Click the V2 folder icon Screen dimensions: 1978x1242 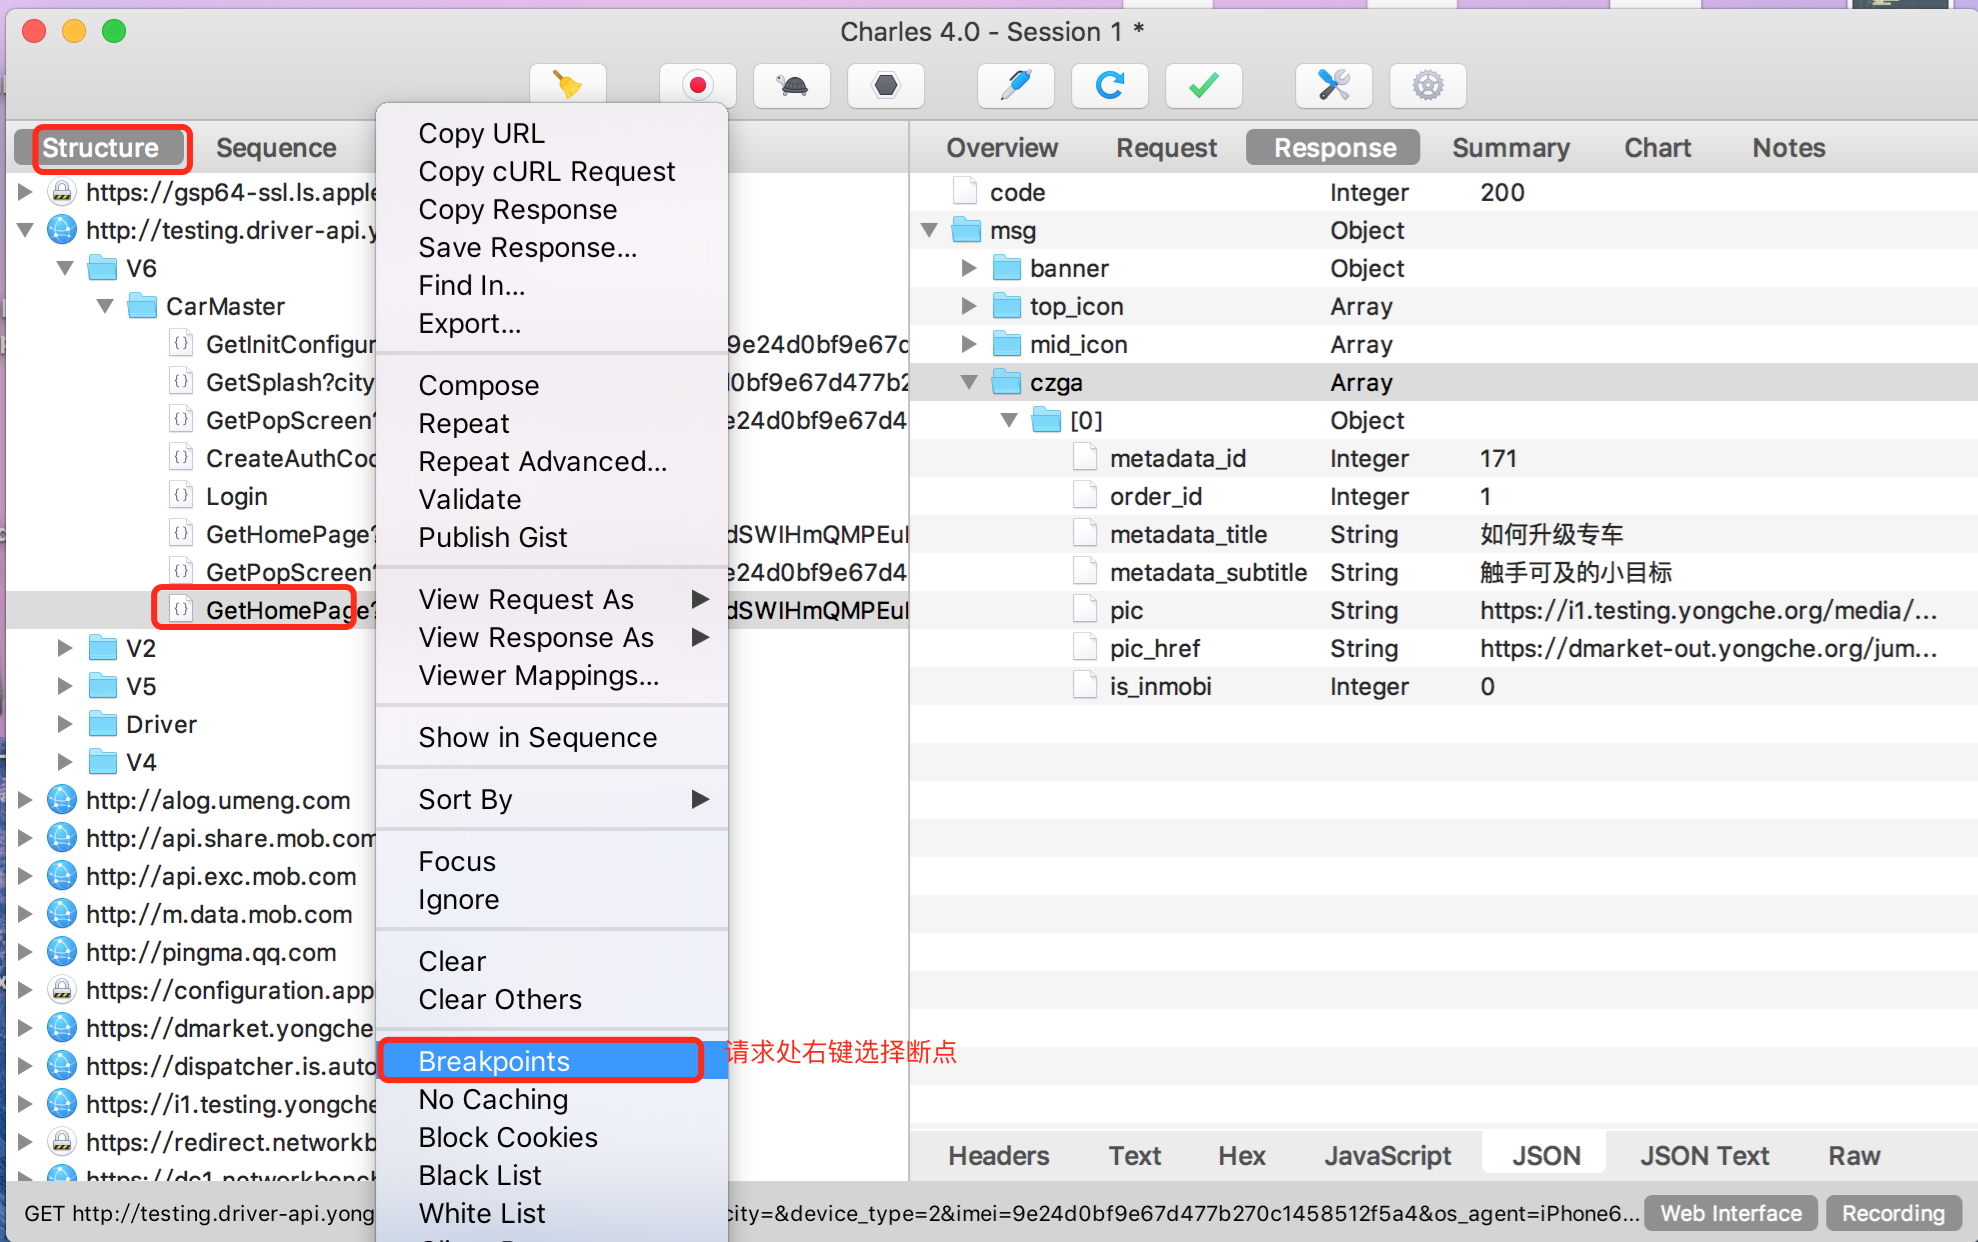point(102,648)
